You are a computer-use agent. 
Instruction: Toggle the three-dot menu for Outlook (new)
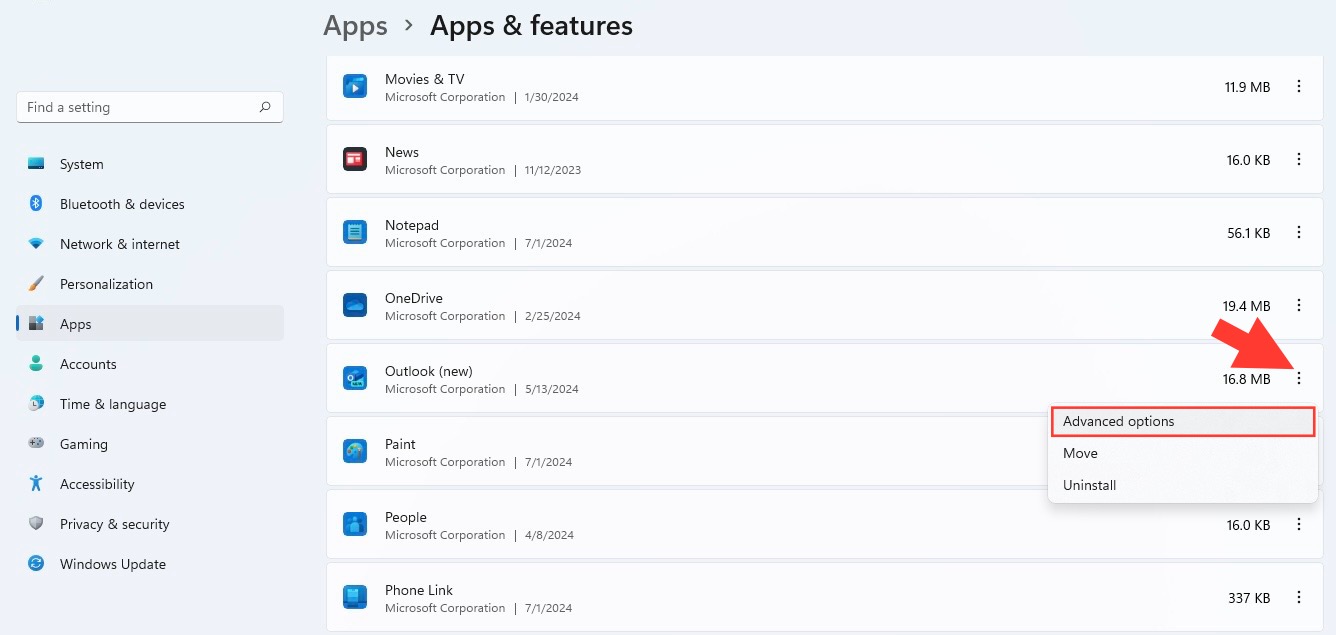(x=1299, y=379)
